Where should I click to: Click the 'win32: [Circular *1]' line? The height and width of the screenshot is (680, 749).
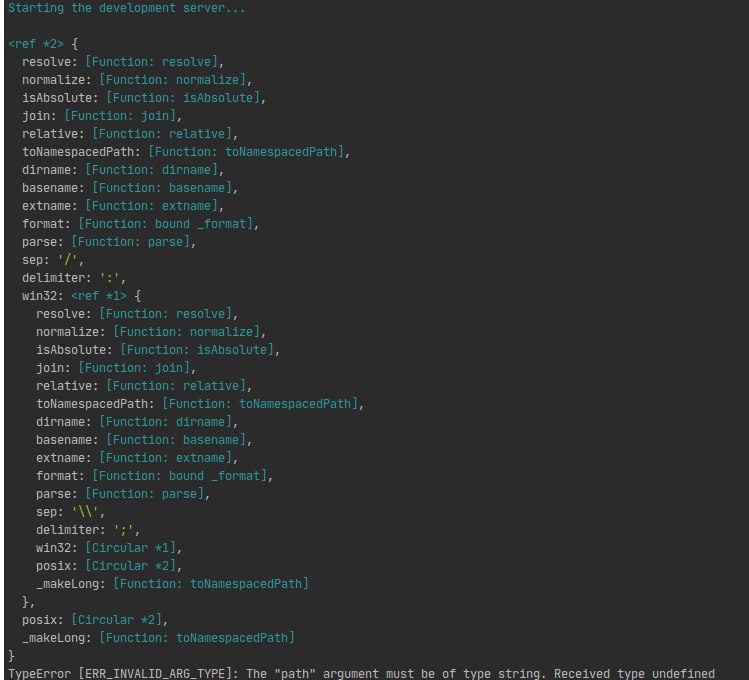(109, 548)
